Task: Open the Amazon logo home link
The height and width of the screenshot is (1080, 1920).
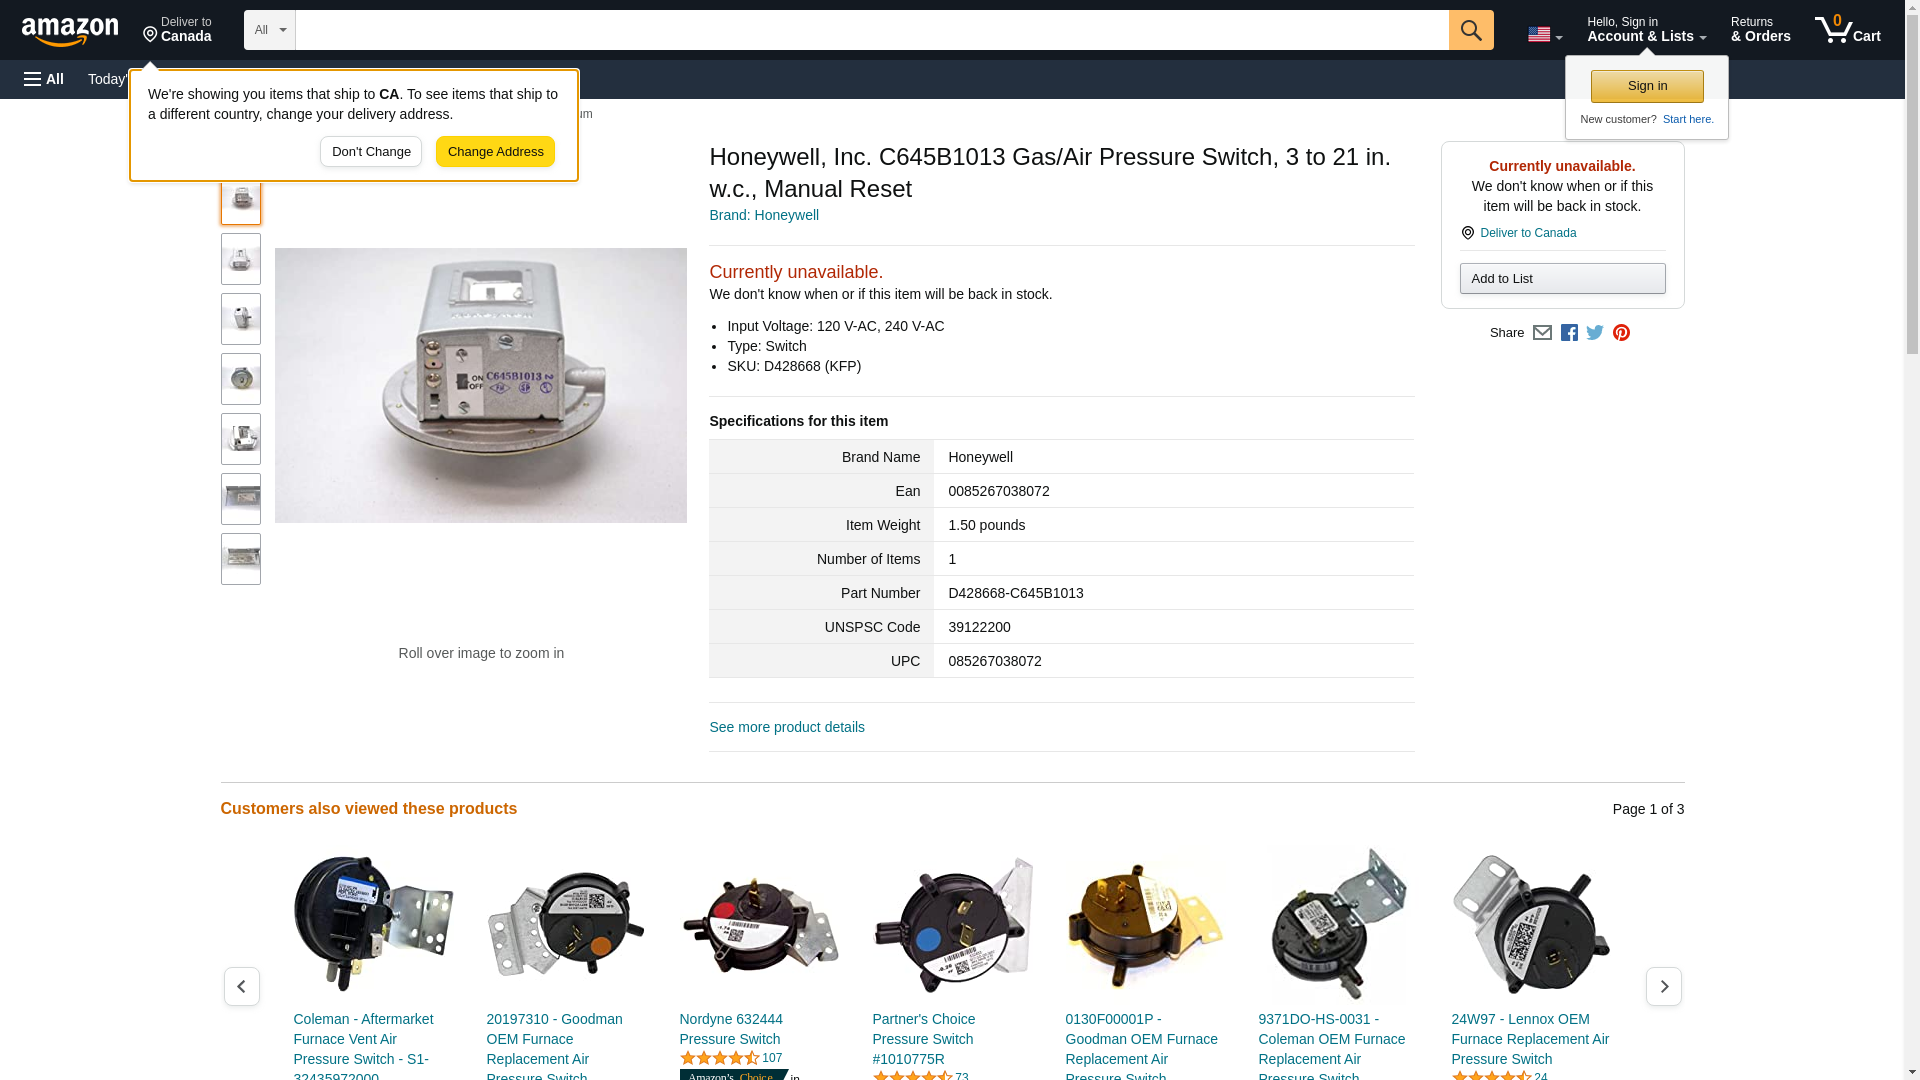Action: click(x=70, y=31)
